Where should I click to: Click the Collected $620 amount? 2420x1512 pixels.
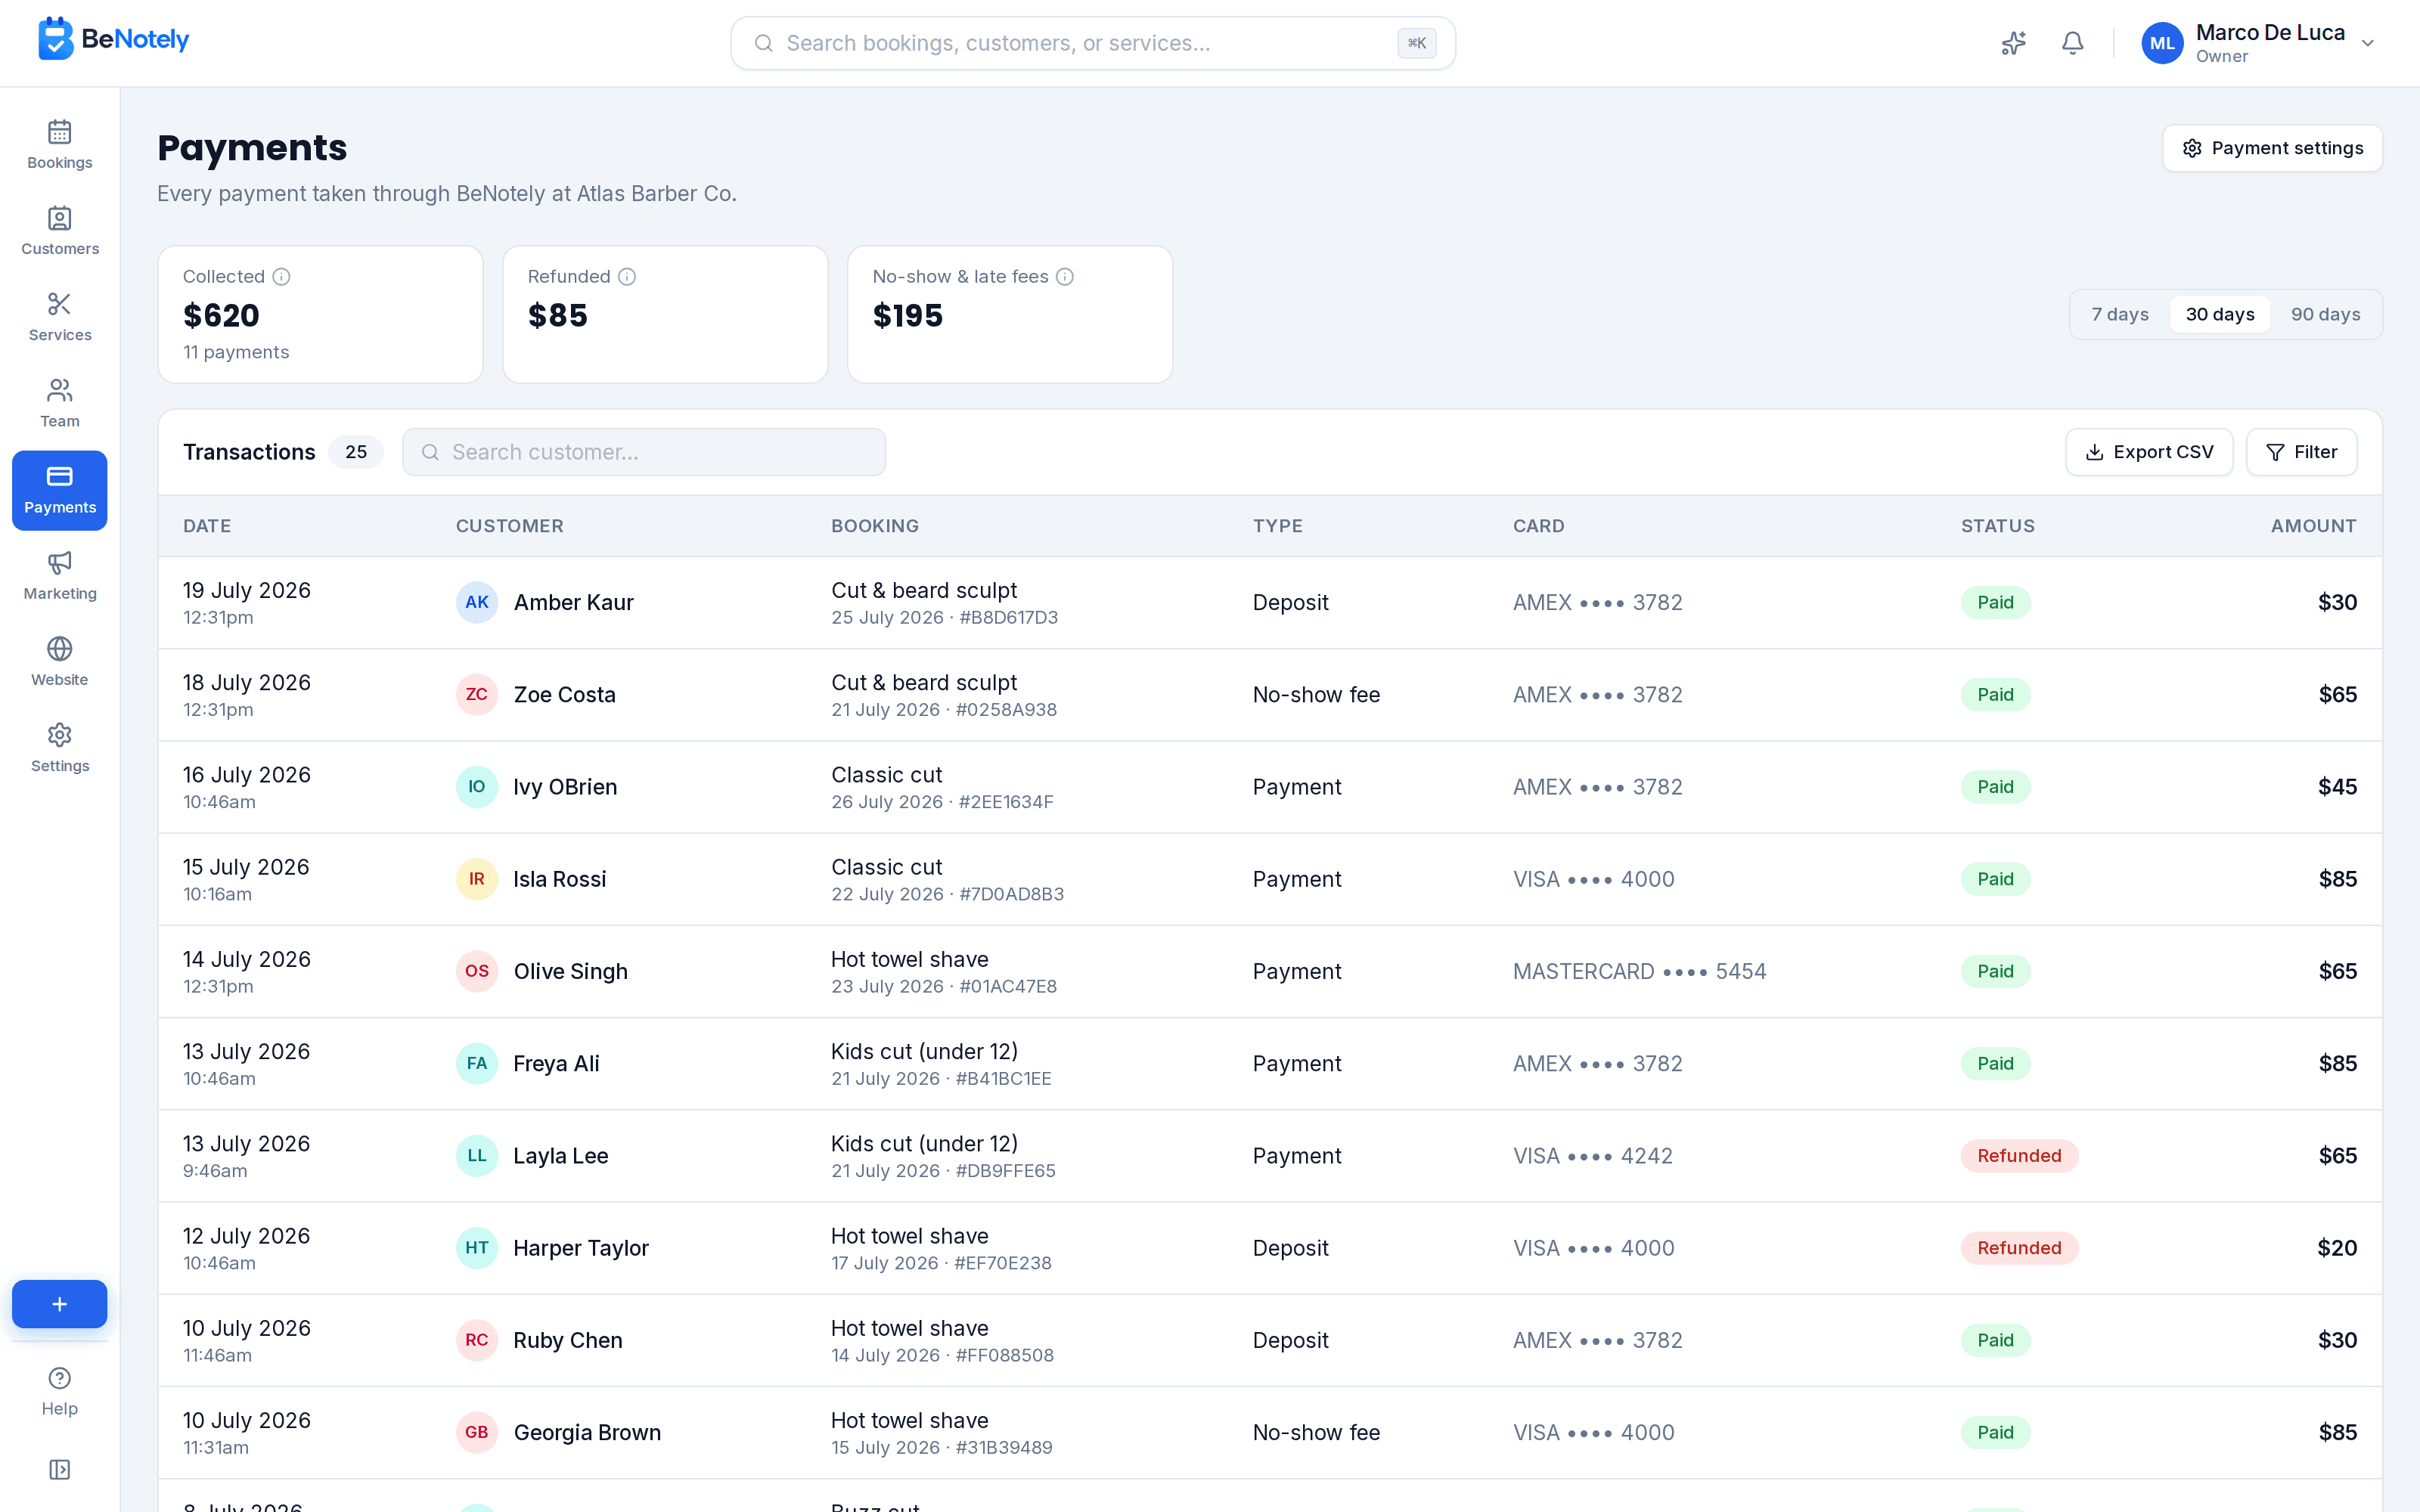(x=221, y=316)
